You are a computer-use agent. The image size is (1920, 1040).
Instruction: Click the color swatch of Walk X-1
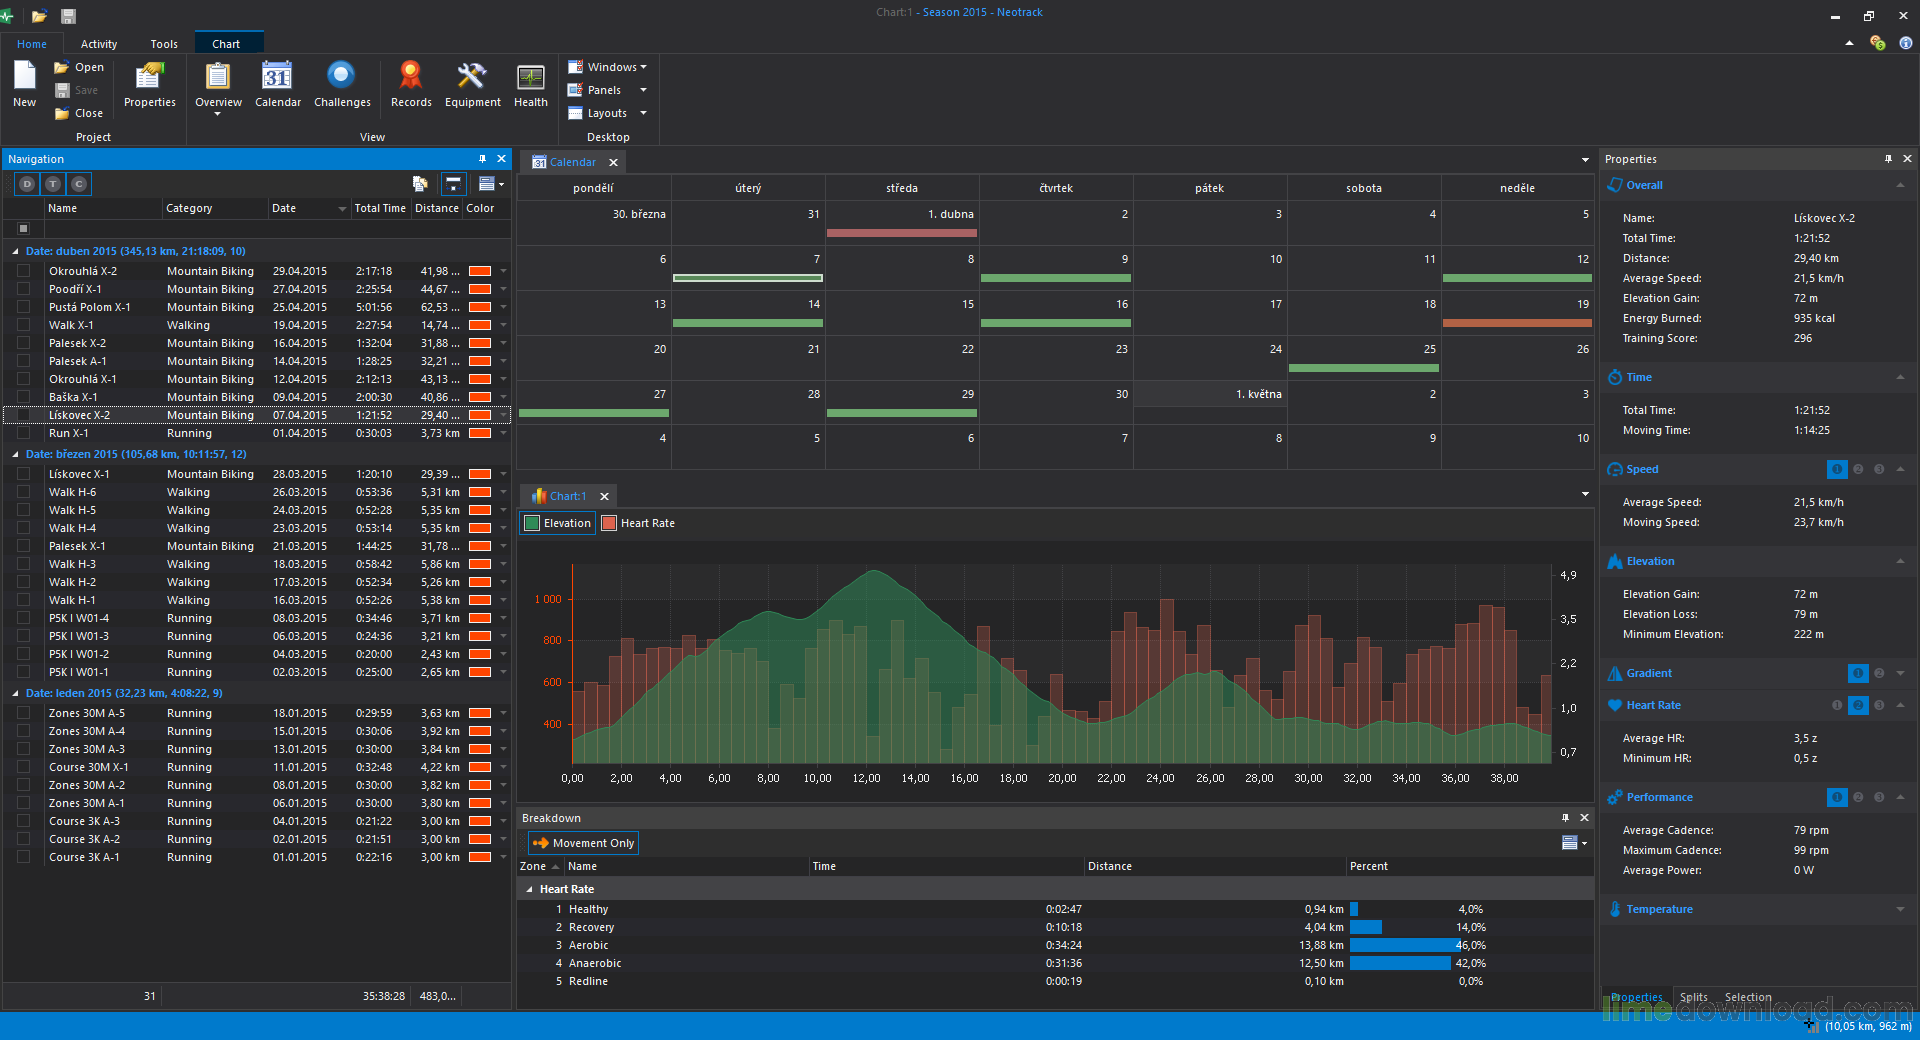[480, 325]
